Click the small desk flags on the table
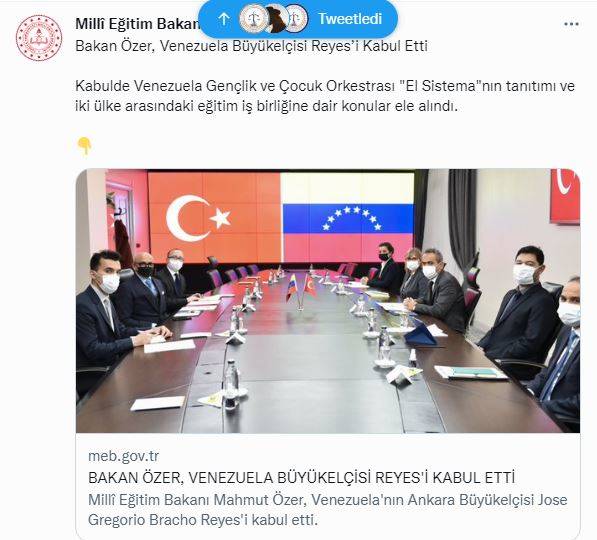 click(301, 290)
